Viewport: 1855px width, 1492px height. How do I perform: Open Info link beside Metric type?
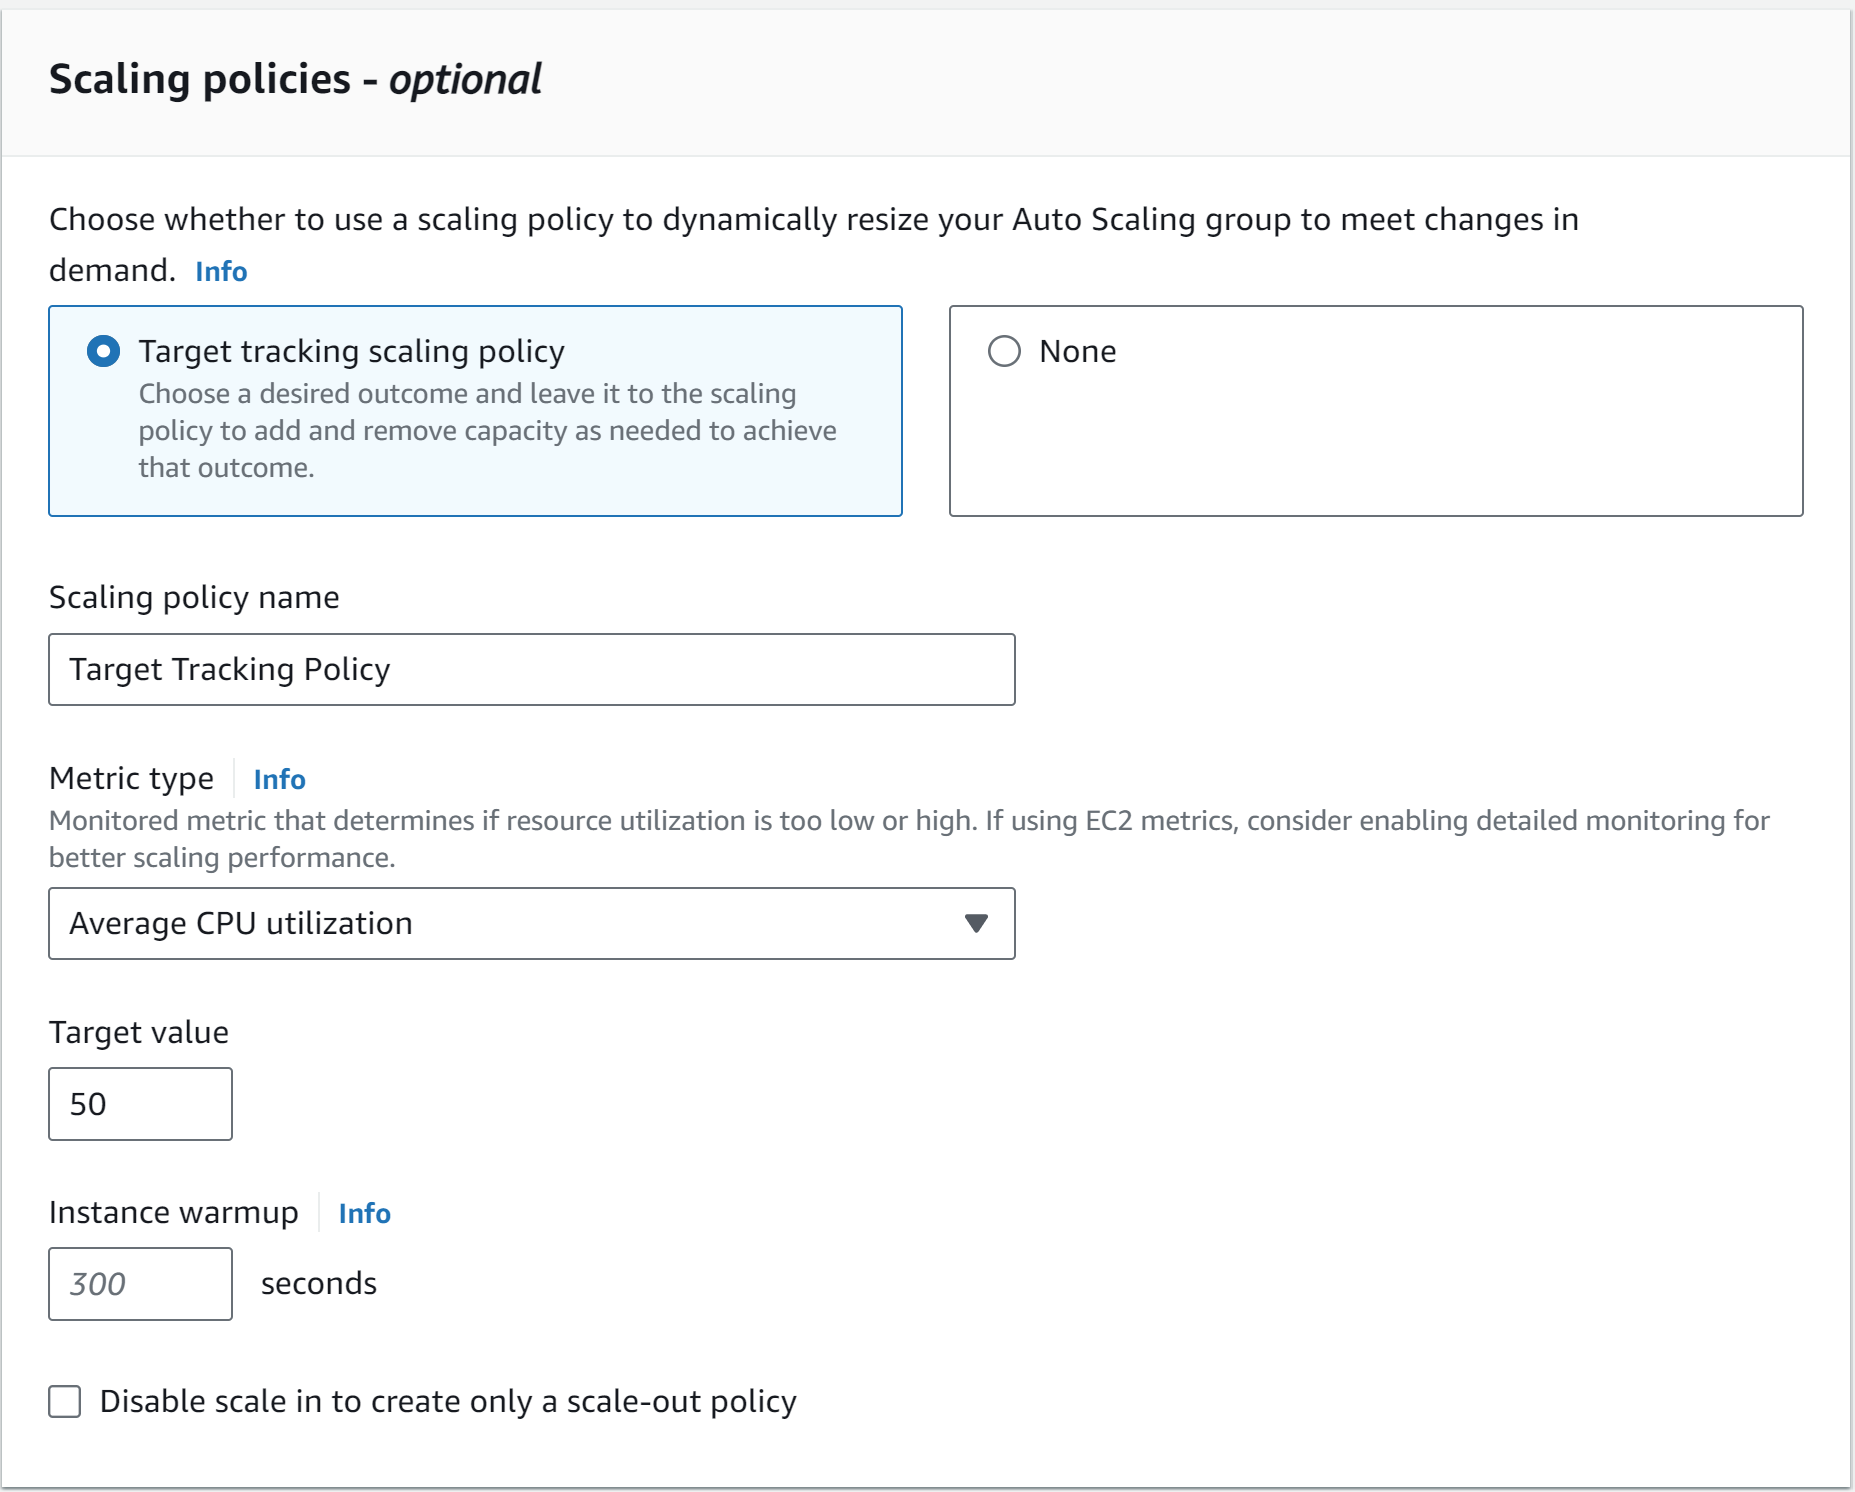(x=279, y=779)
